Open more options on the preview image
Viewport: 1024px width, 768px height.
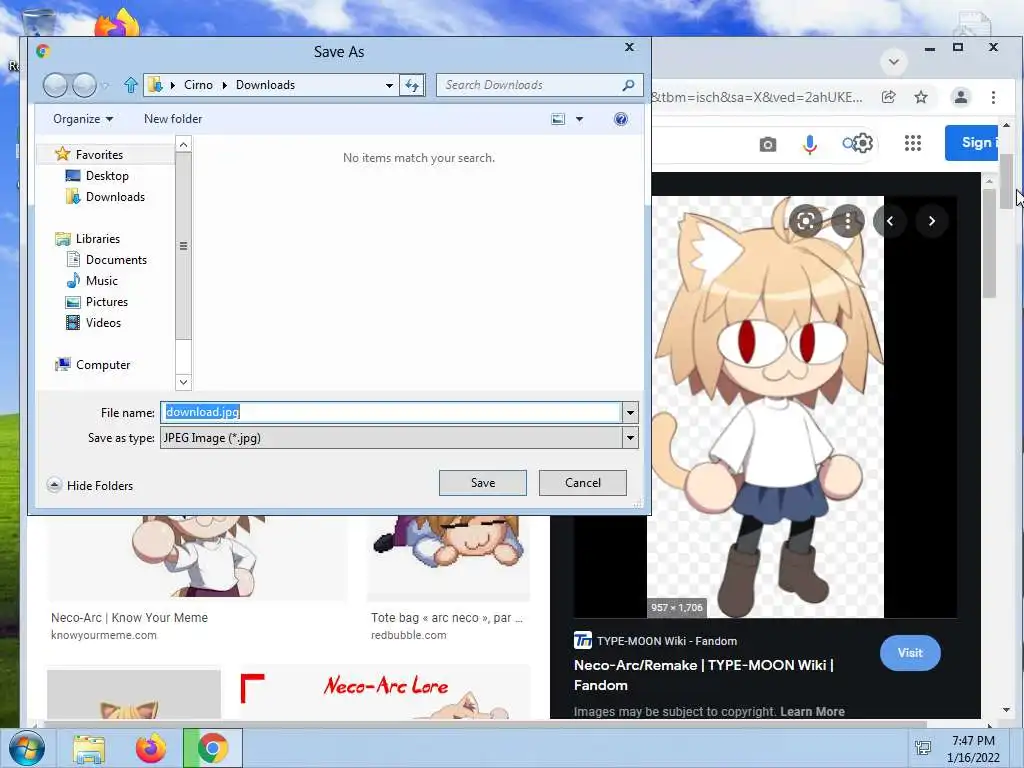848,221
